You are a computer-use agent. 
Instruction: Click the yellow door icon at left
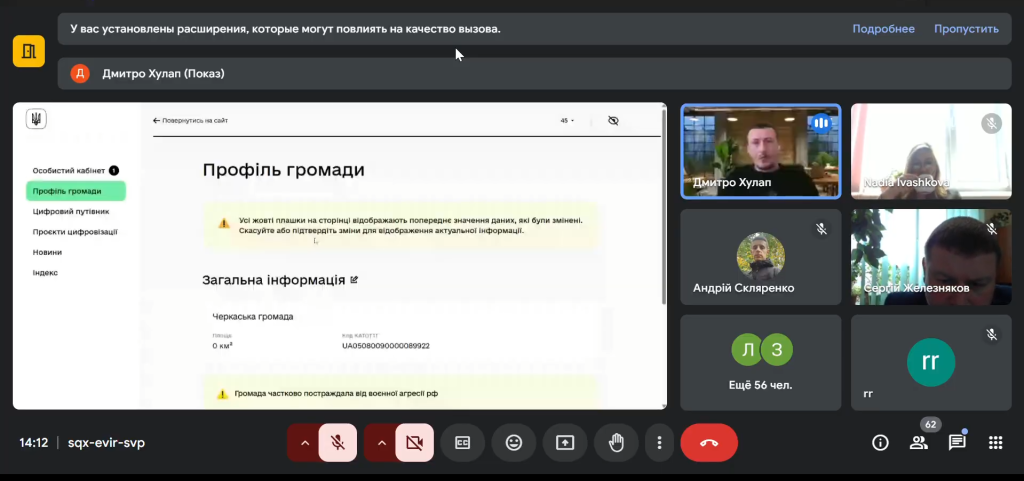coord(29,51)
